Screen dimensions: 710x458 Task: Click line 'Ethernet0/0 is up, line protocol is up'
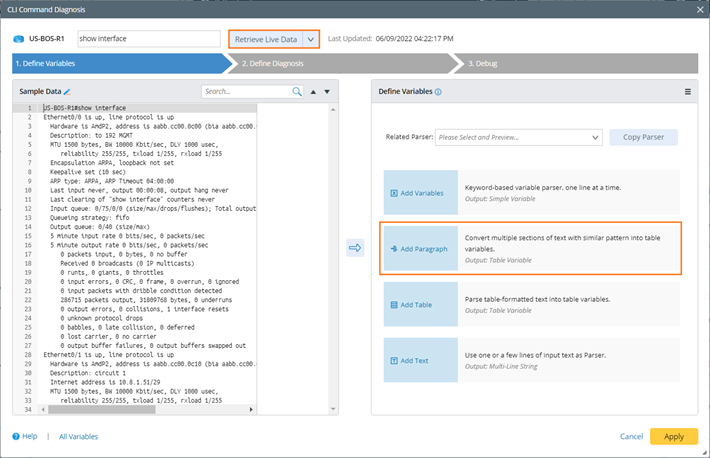[109, 117]
